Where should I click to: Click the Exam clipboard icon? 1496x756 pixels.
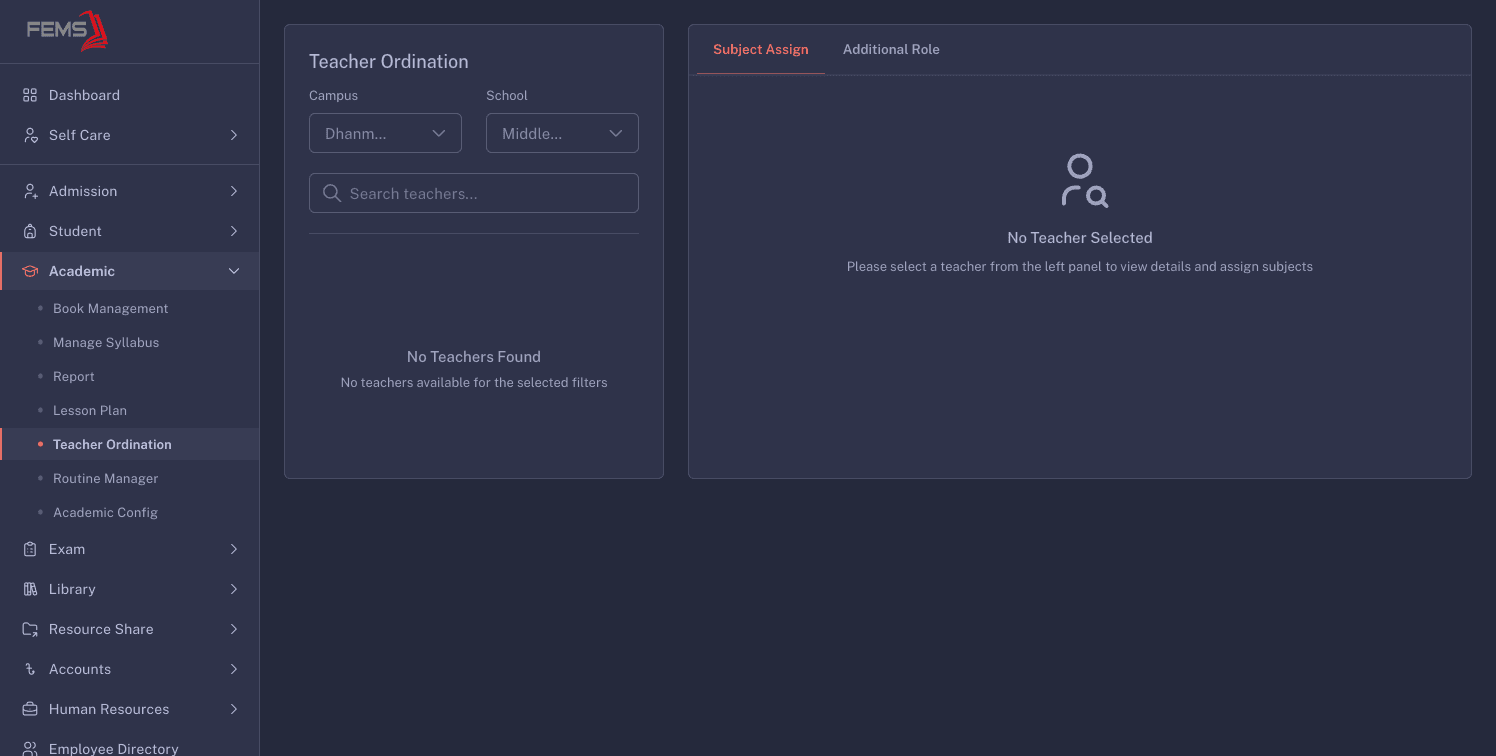(30, 549)
